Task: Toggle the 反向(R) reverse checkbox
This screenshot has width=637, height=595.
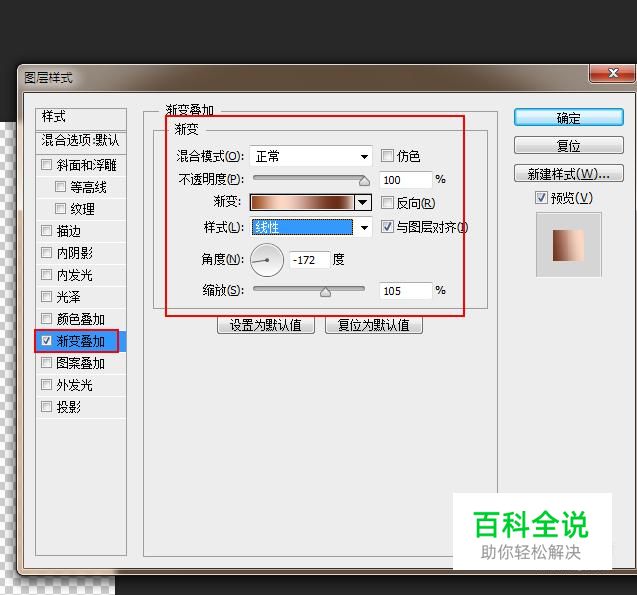Action: [387, 202]
